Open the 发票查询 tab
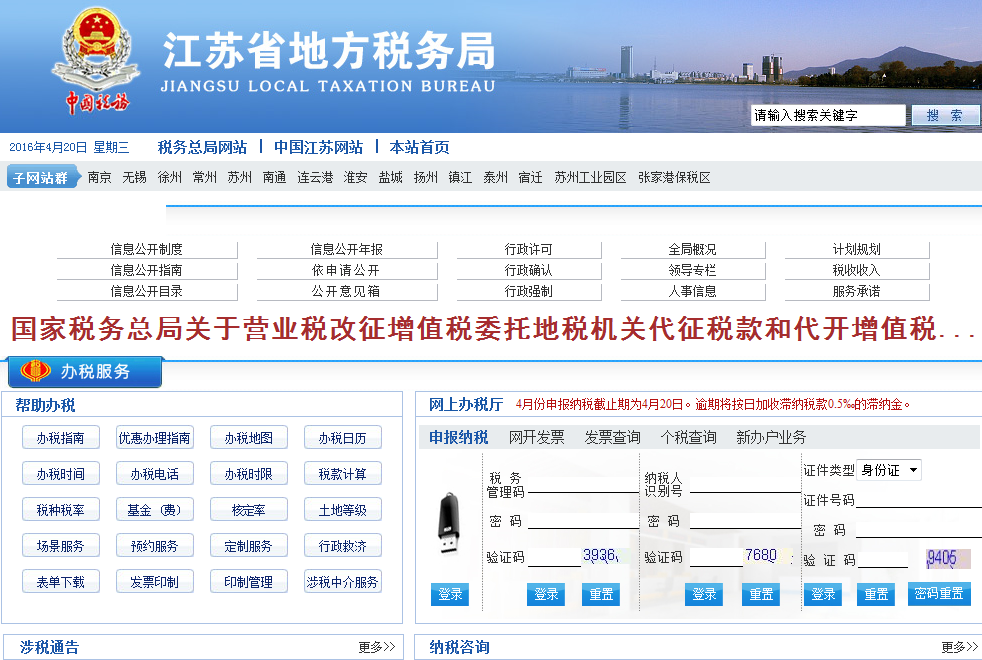982x660 pixels. tap(612, 437)
